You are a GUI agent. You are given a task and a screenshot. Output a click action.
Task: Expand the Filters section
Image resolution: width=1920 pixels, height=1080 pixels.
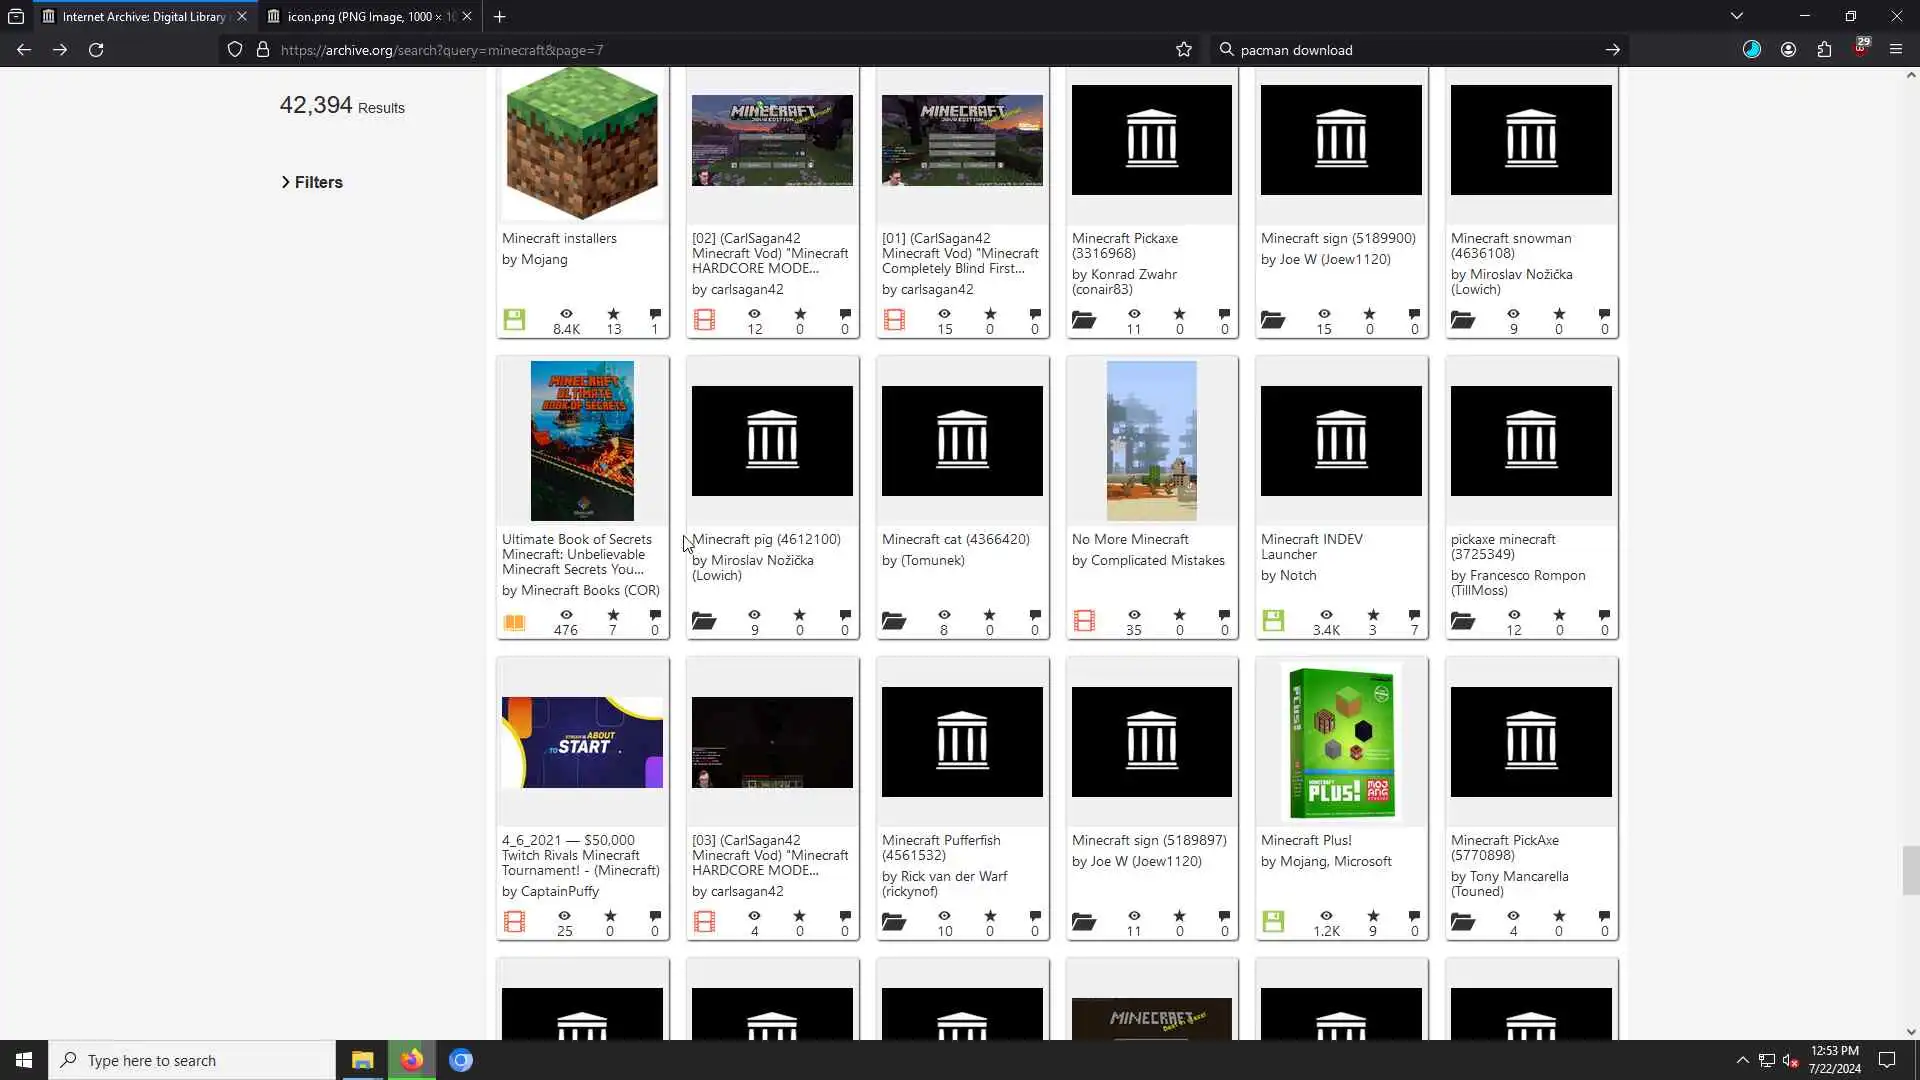(x=312, y=182)
